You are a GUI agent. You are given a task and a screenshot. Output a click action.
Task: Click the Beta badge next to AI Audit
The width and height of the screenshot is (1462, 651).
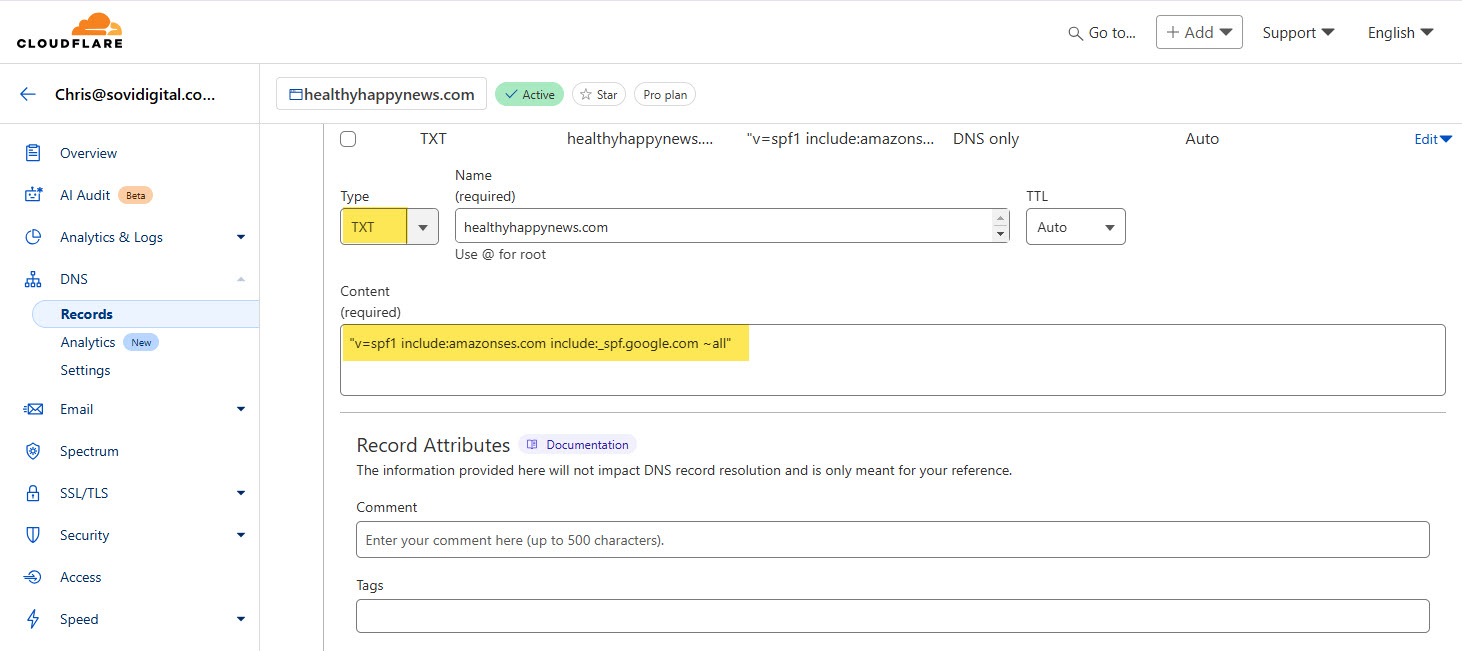coord(136,195)
